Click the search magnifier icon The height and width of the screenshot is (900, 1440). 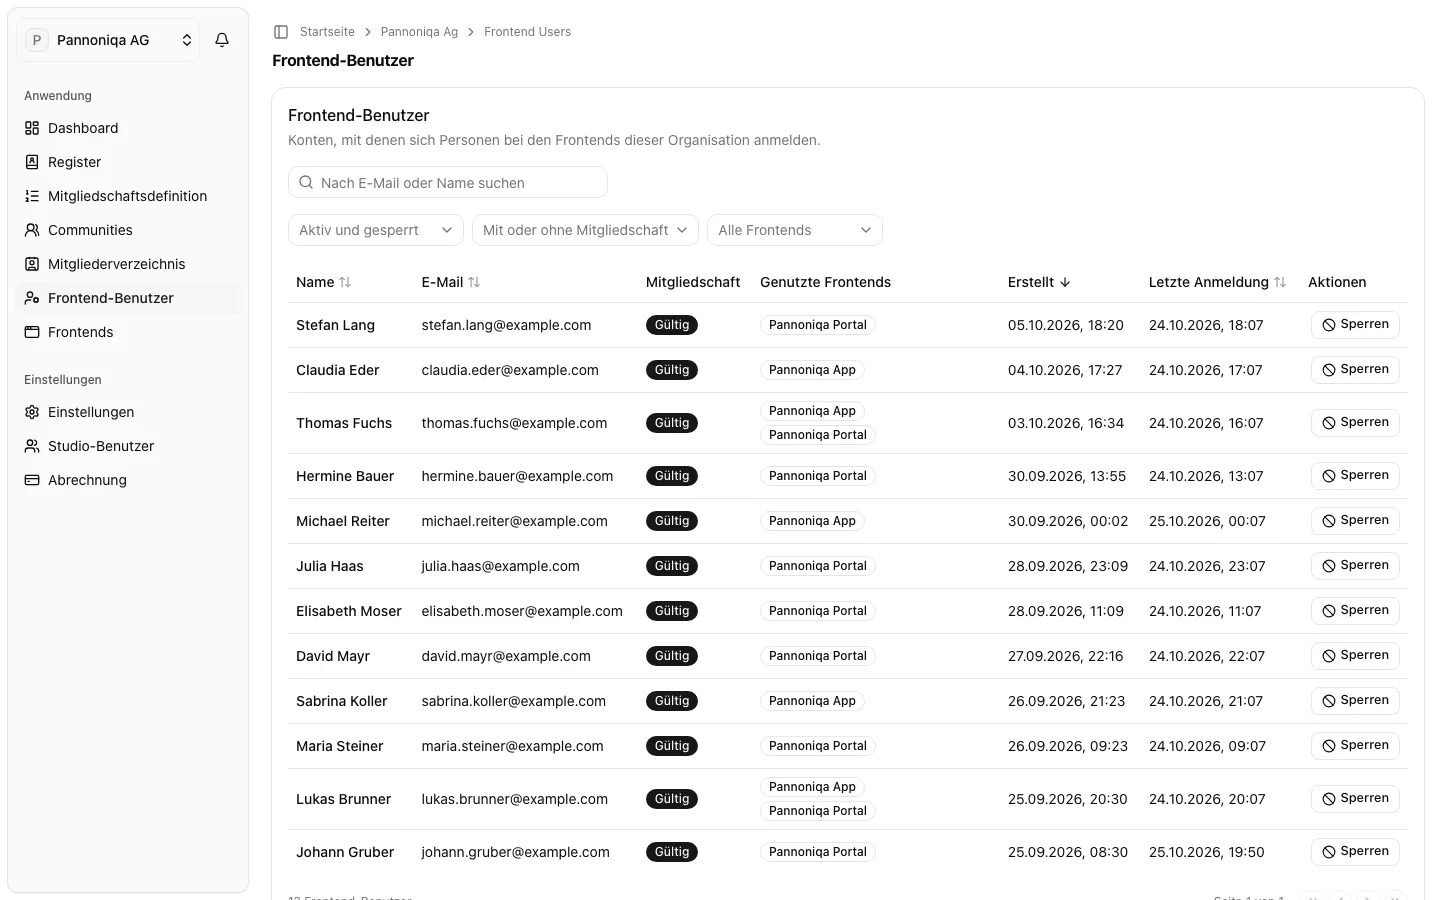tap(306, 183)
